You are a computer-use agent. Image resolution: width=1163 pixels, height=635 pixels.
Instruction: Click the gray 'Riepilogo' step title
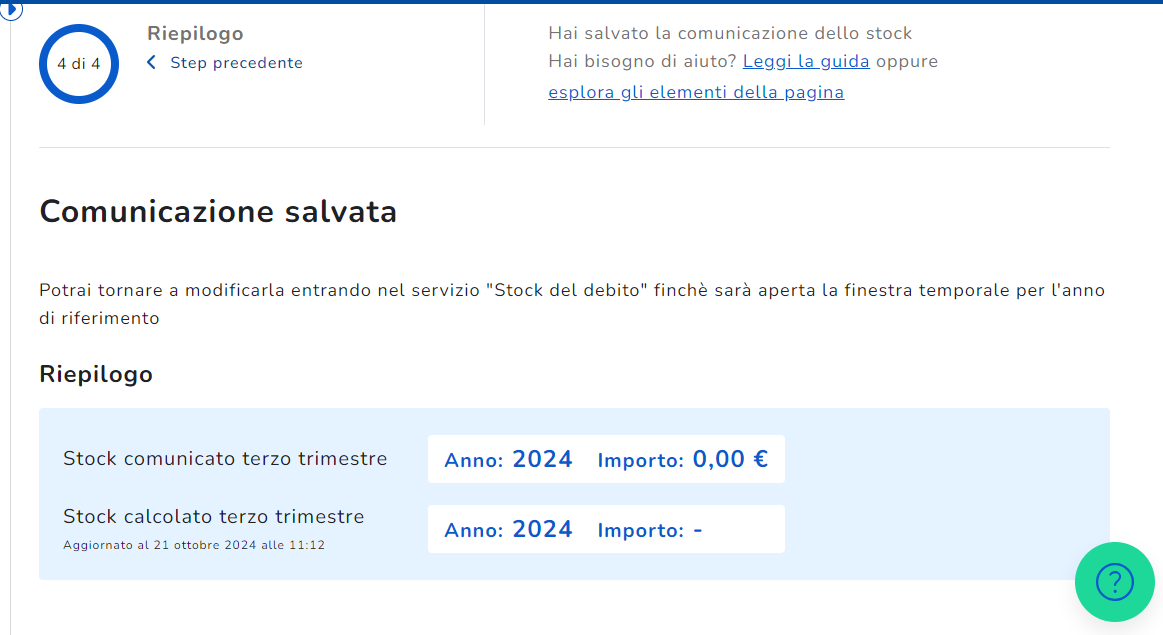click(195, 33)
